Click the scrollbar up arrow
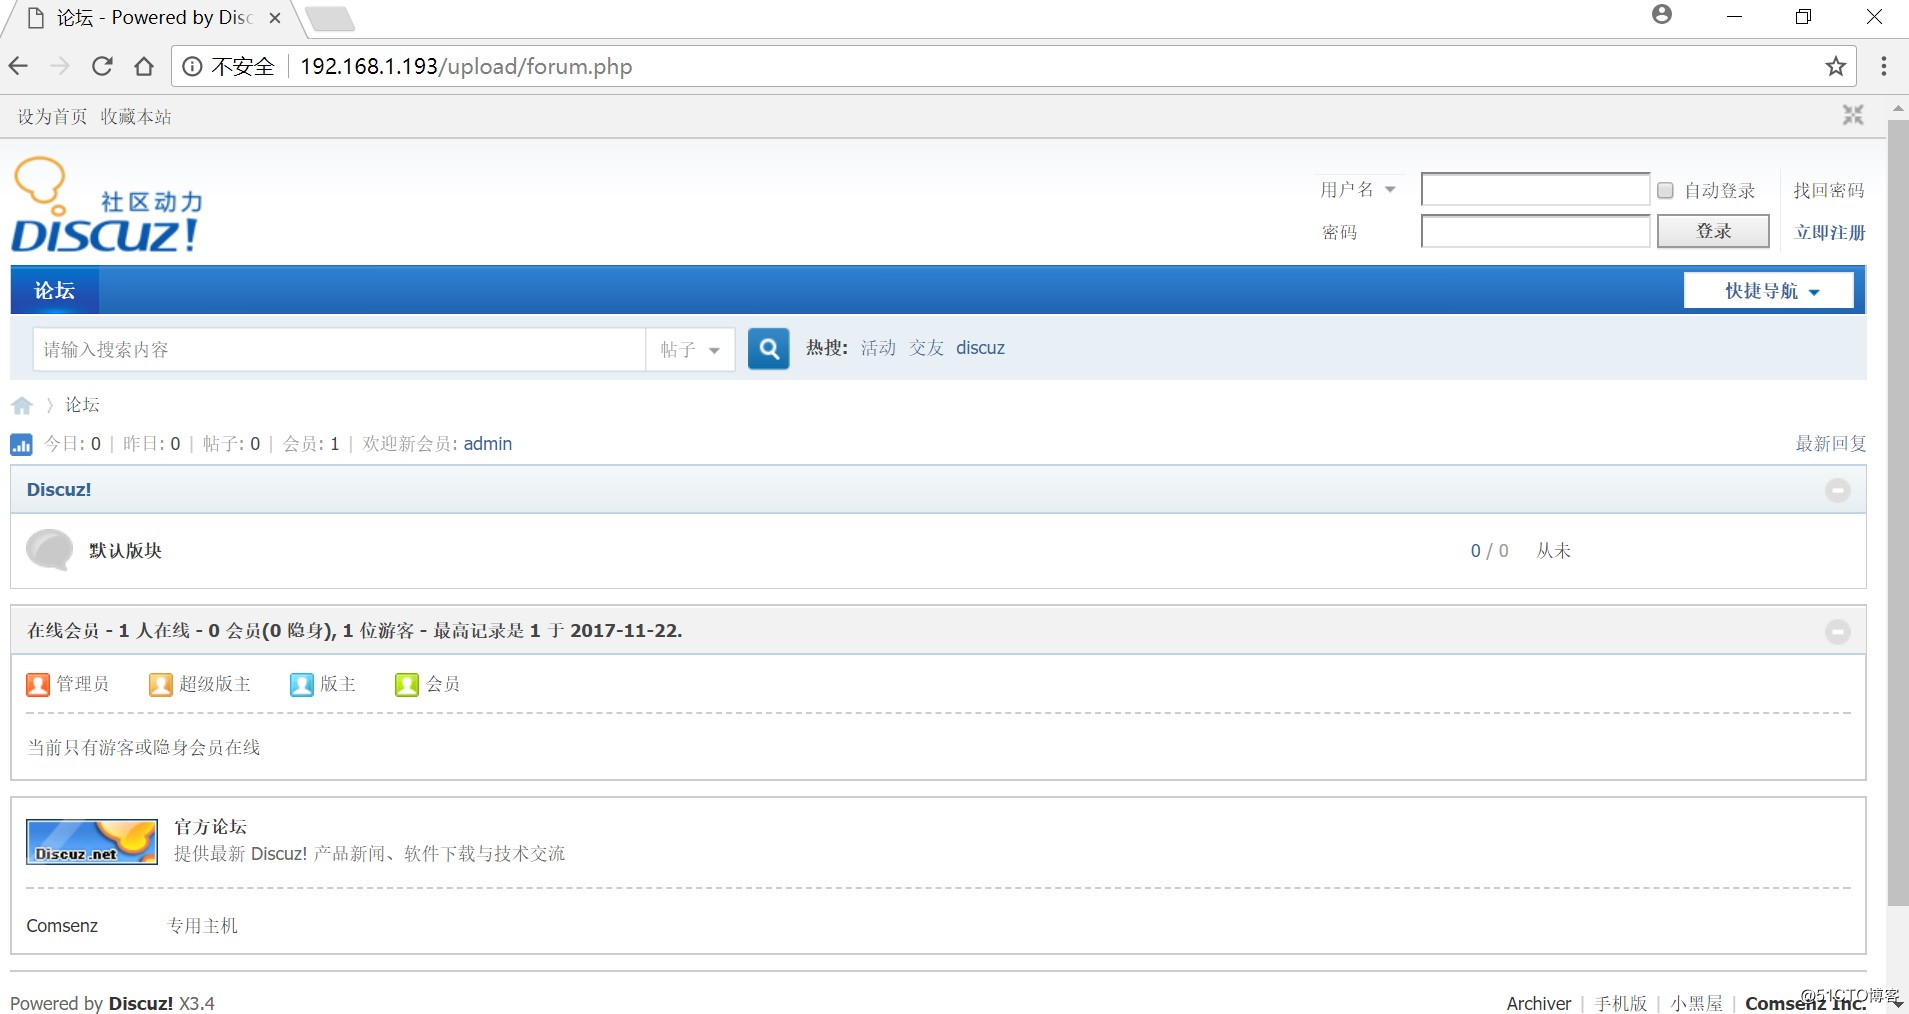 pos(1898,107)
